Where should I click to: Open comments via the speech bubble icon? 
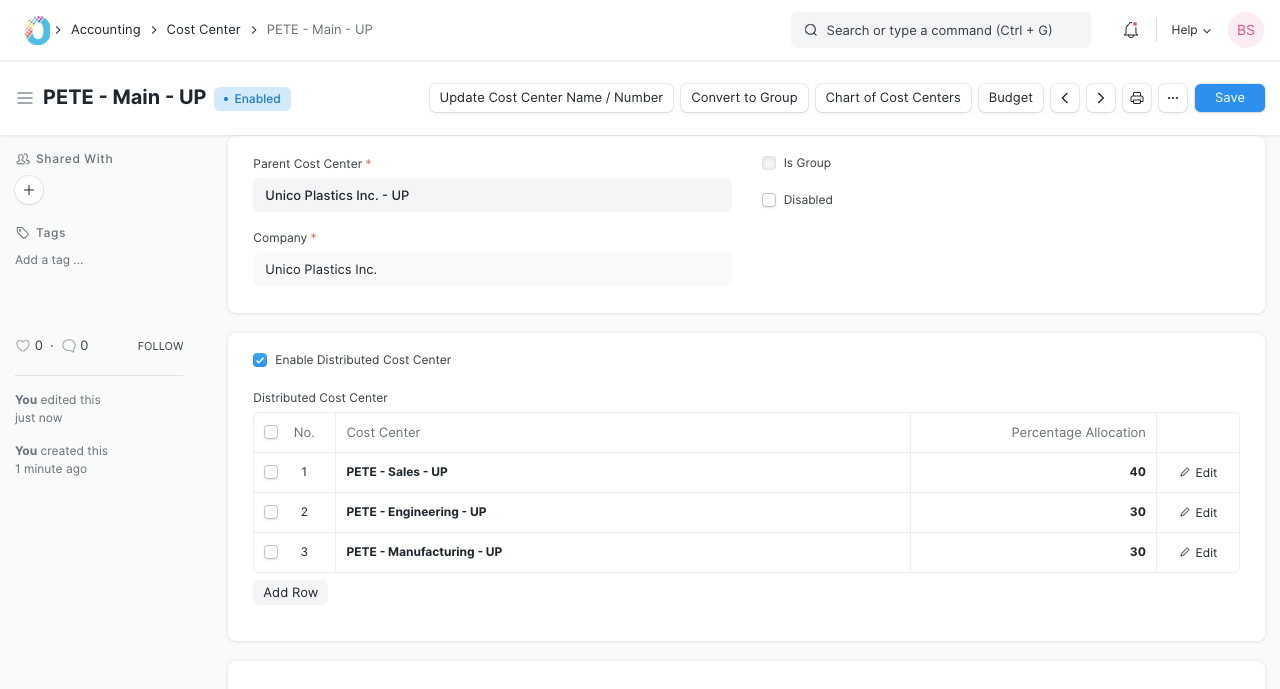pos(68,345)
